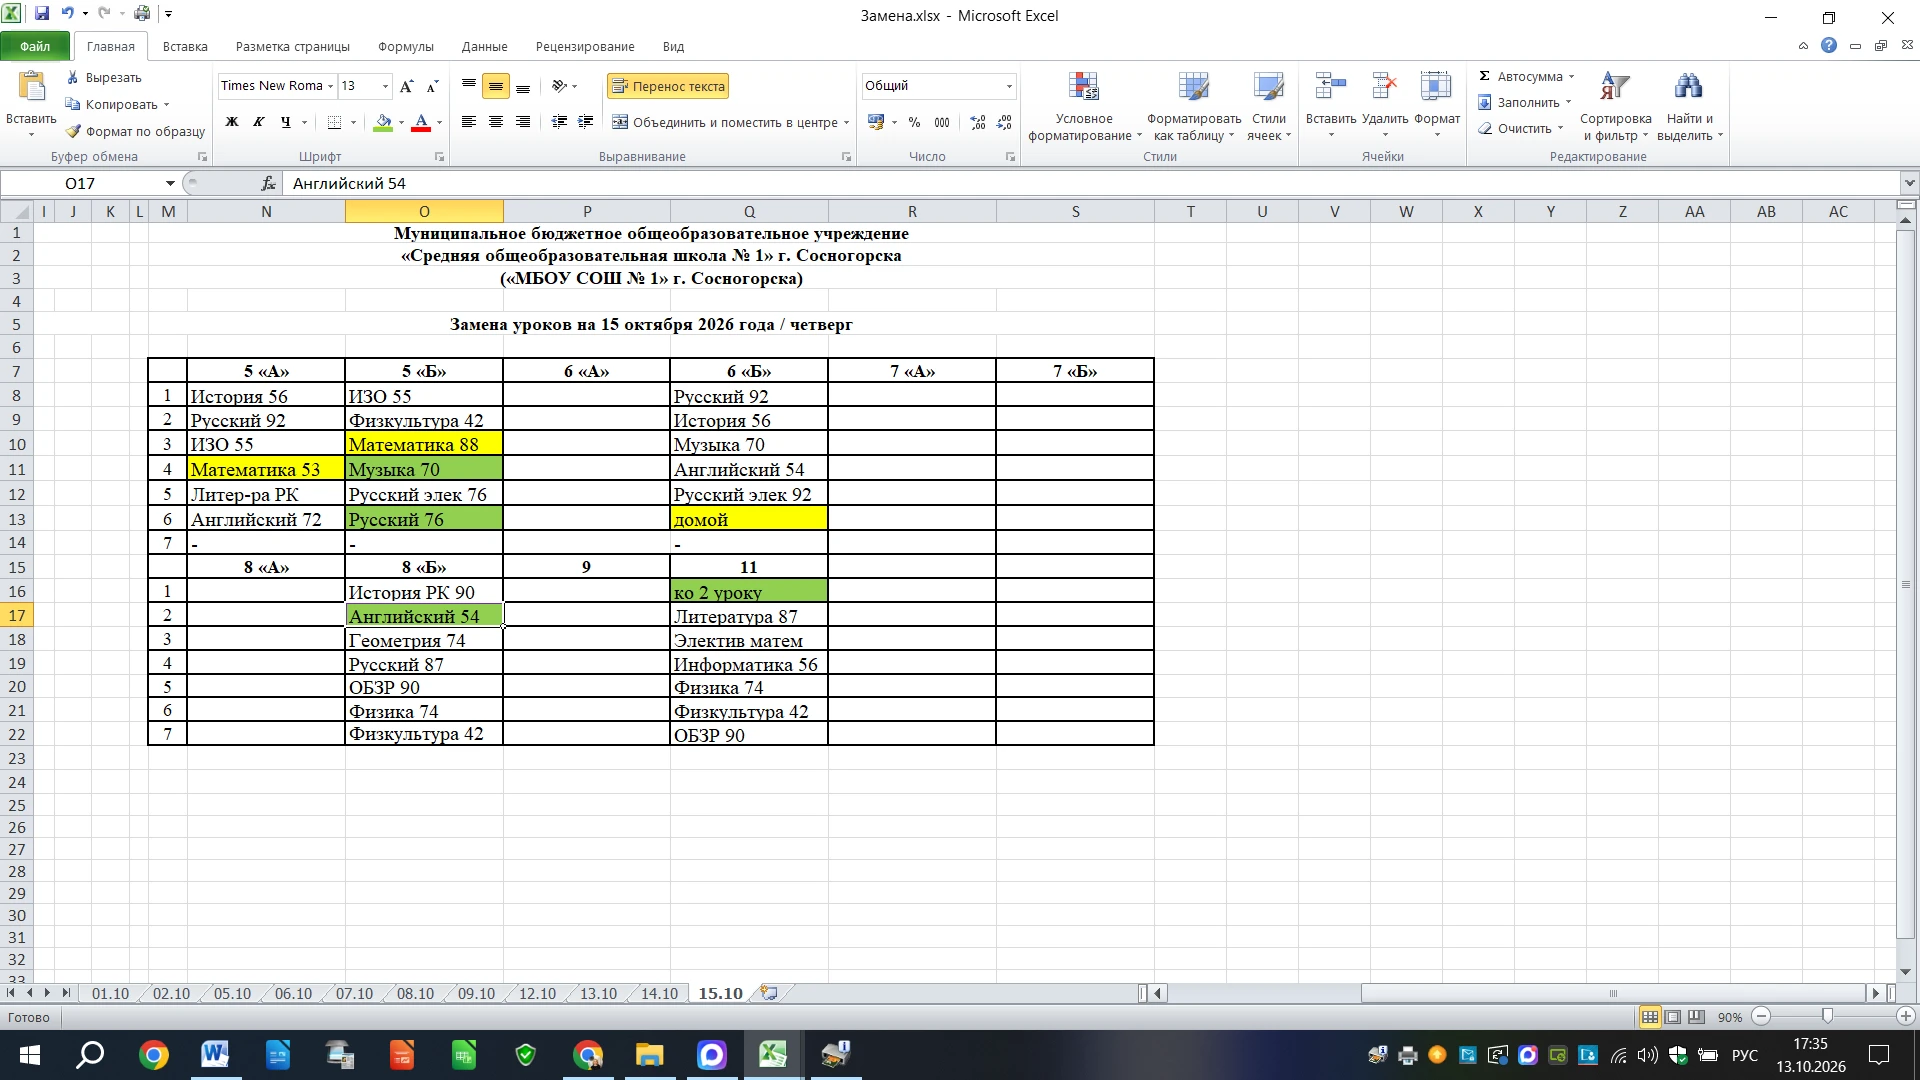Open the Формулы ribbon tab
This screenshot has height=1080, width=1920.
(406, 47)
